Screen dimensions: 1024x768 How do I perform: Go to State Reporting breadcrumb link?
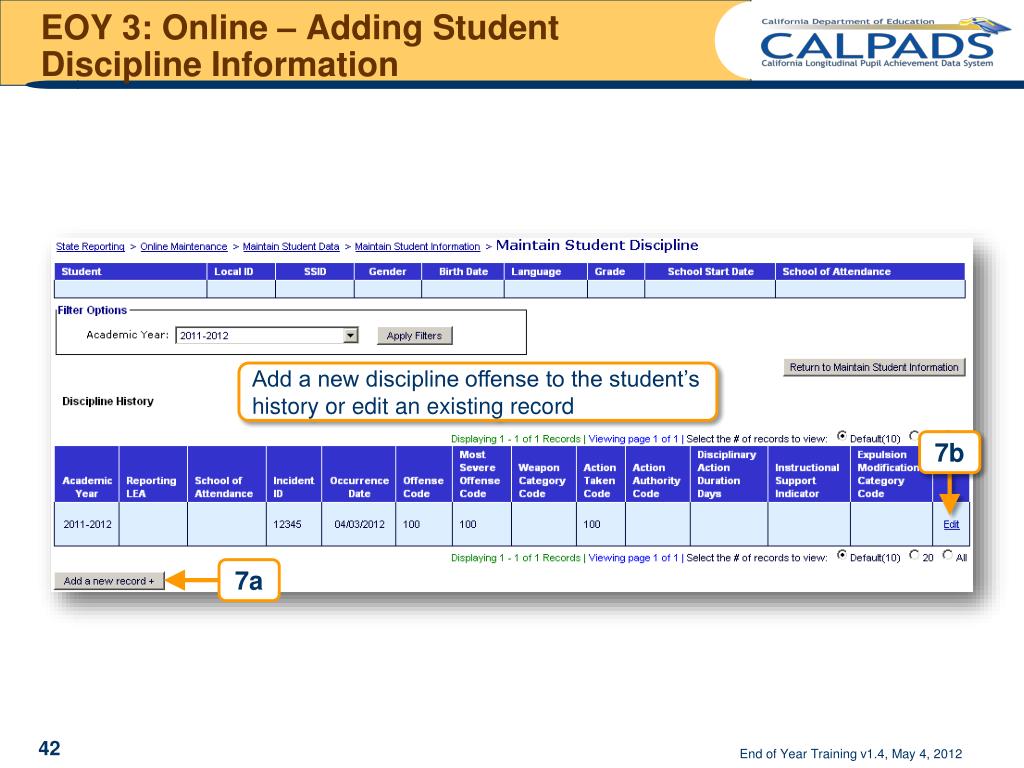pos(90,246)
